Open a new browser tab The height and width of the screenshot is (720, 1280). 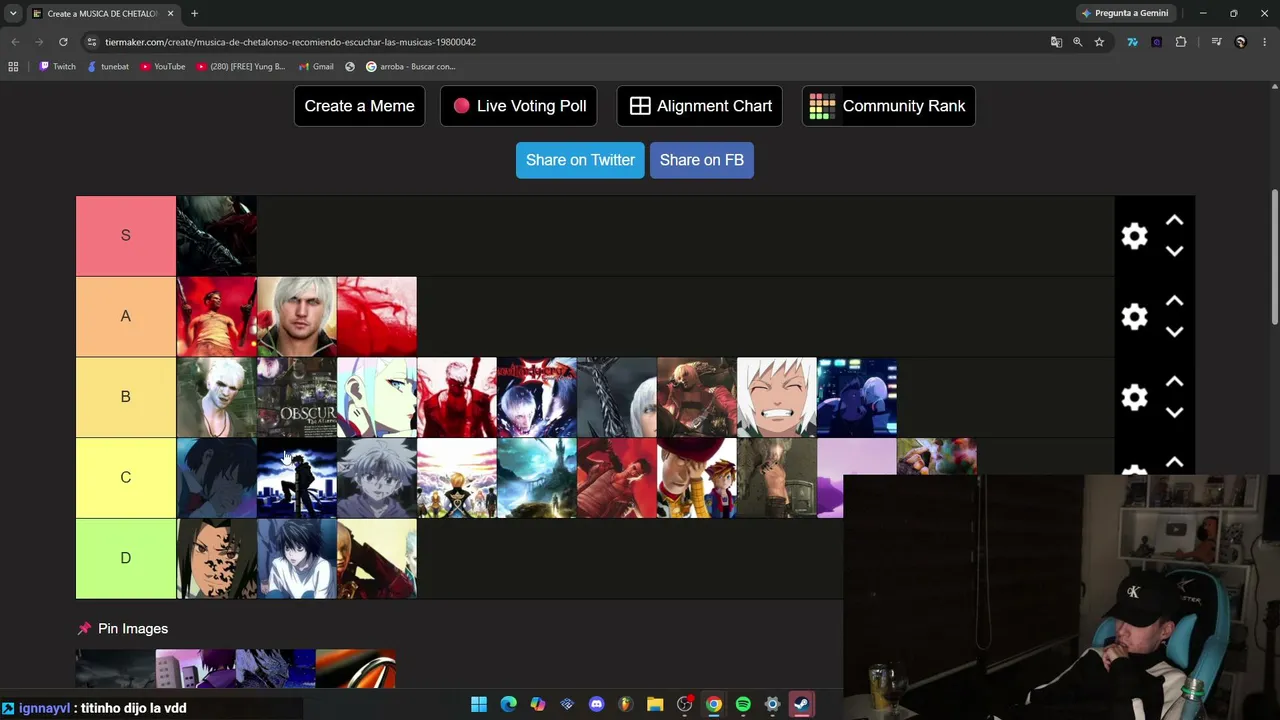pos(194,14)
